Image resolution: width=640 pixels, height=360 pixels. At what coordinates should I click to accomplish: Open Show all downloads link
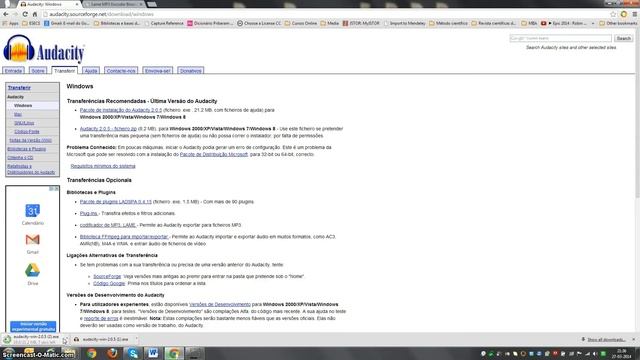pos(607,340)
